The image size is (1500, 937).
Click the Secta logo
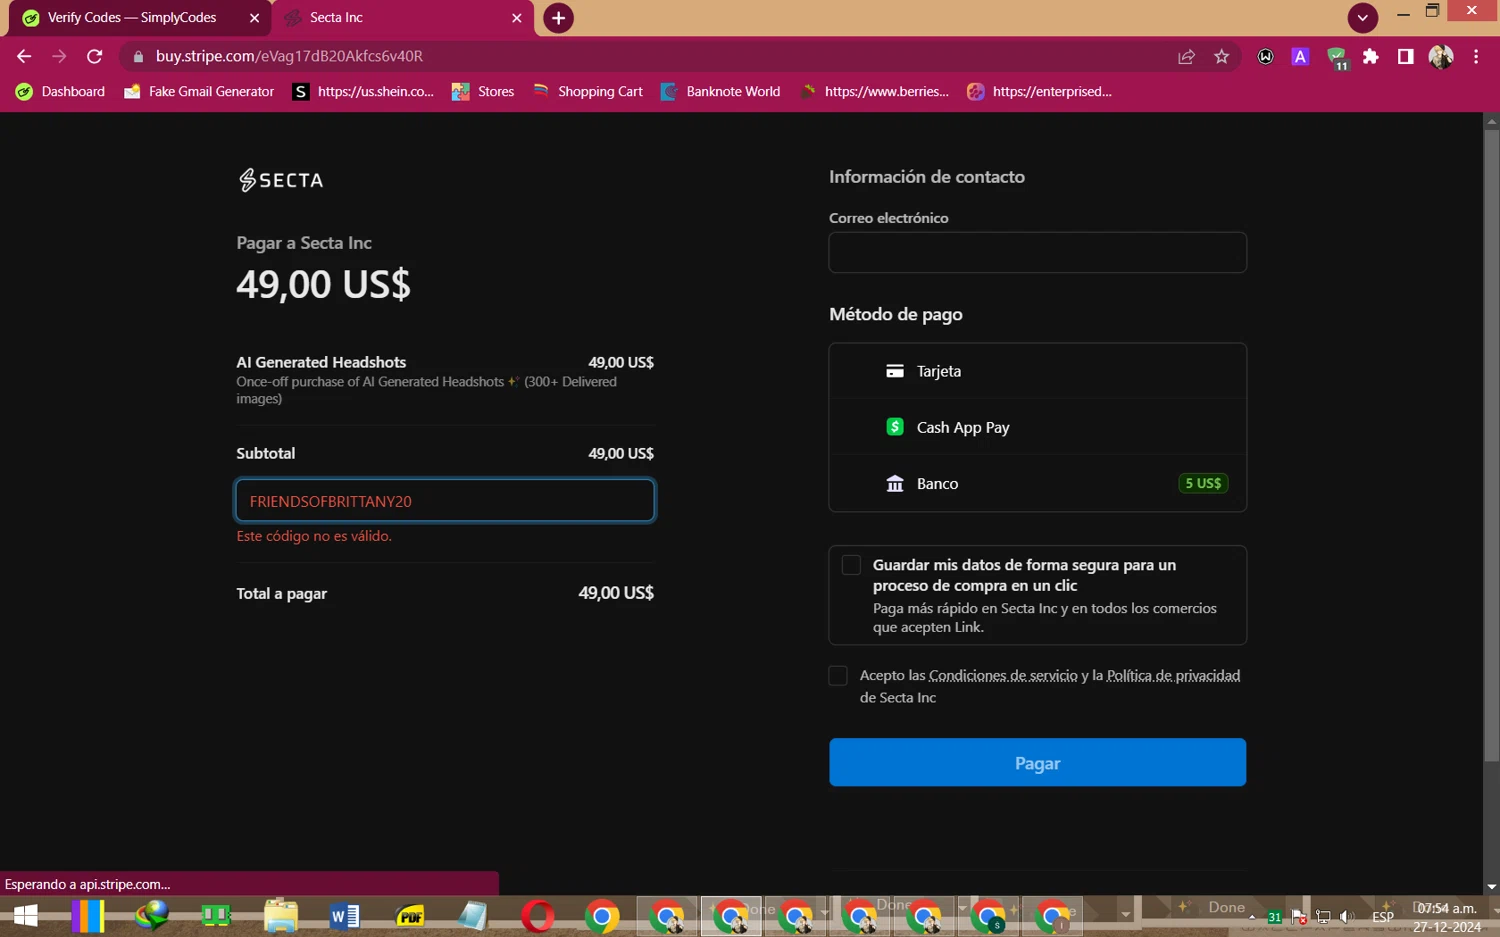pyautogui.click(x=281, y=180)
